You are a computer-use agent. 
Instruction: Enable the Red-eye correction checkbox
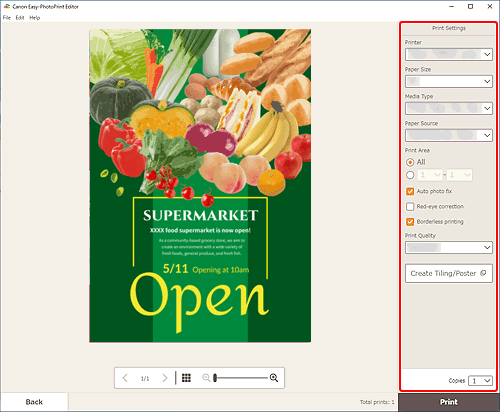tap(410, 207)
